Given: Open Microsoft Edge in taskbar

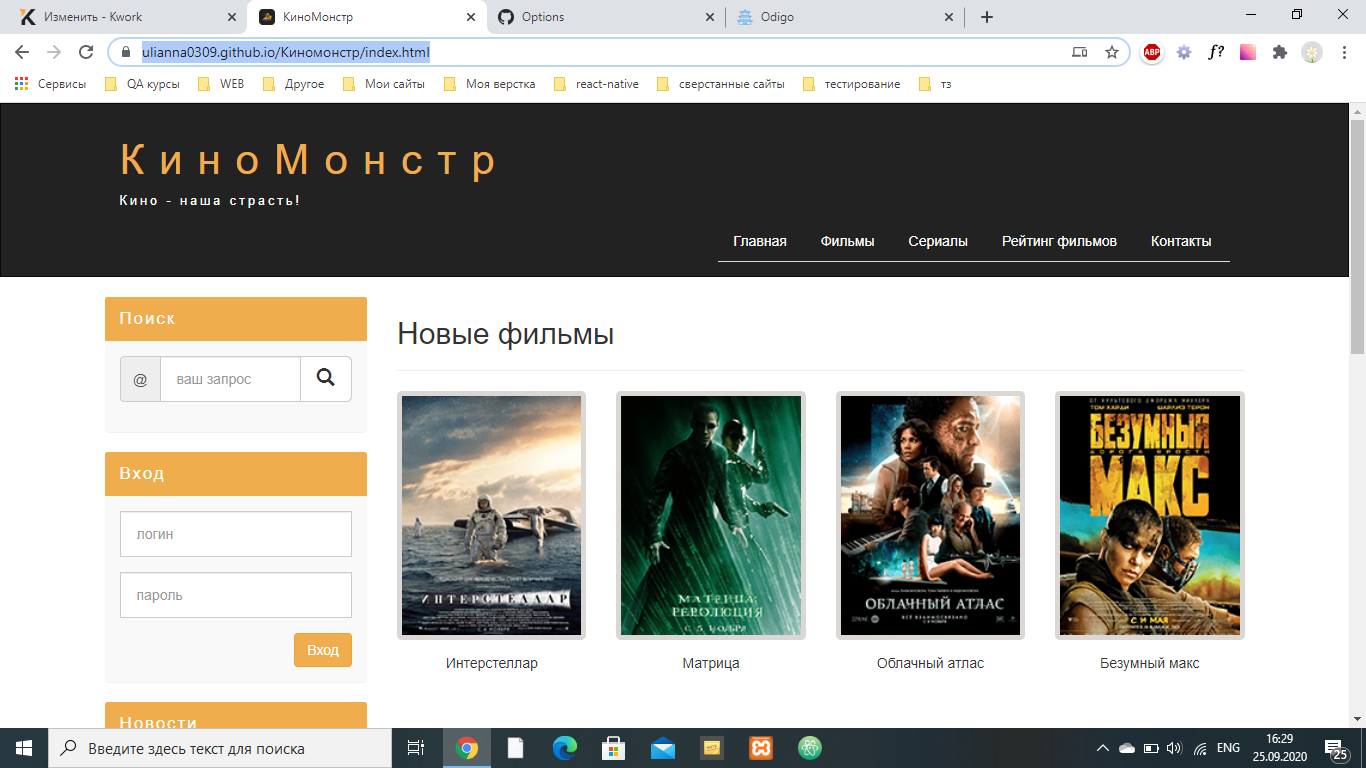Looking at the screenshot, I should [565, 748].
